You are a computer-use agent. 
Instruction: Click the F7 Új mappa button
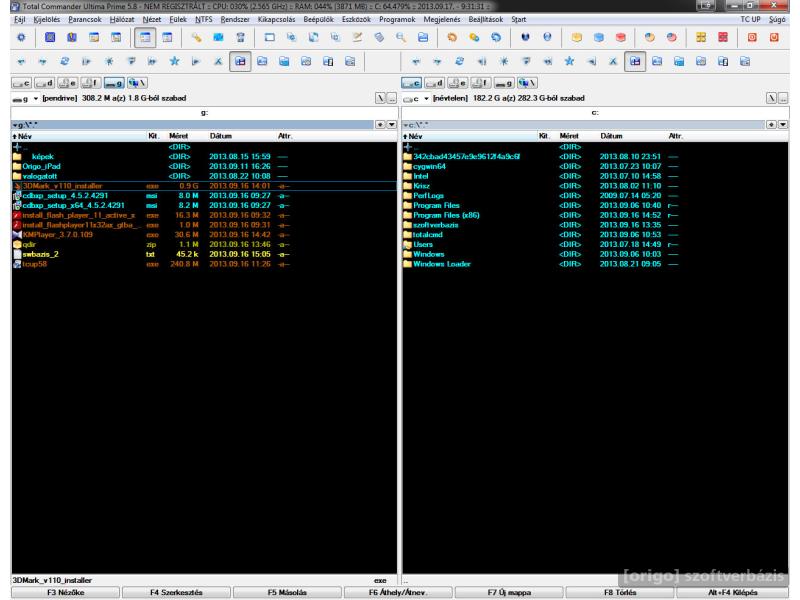(509, 592)
